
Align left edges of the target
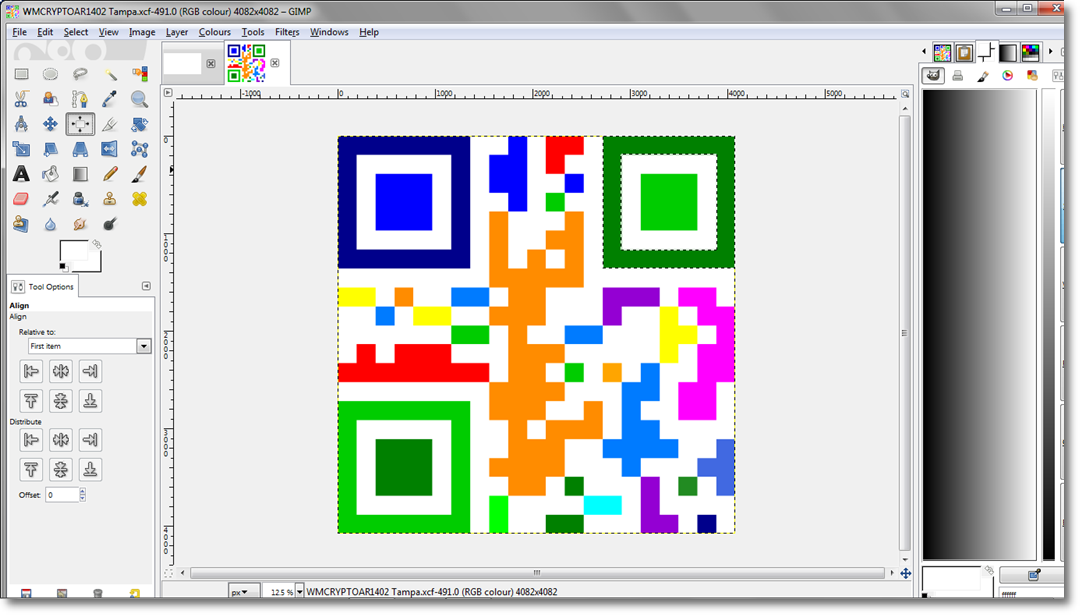tap(31, 371)
